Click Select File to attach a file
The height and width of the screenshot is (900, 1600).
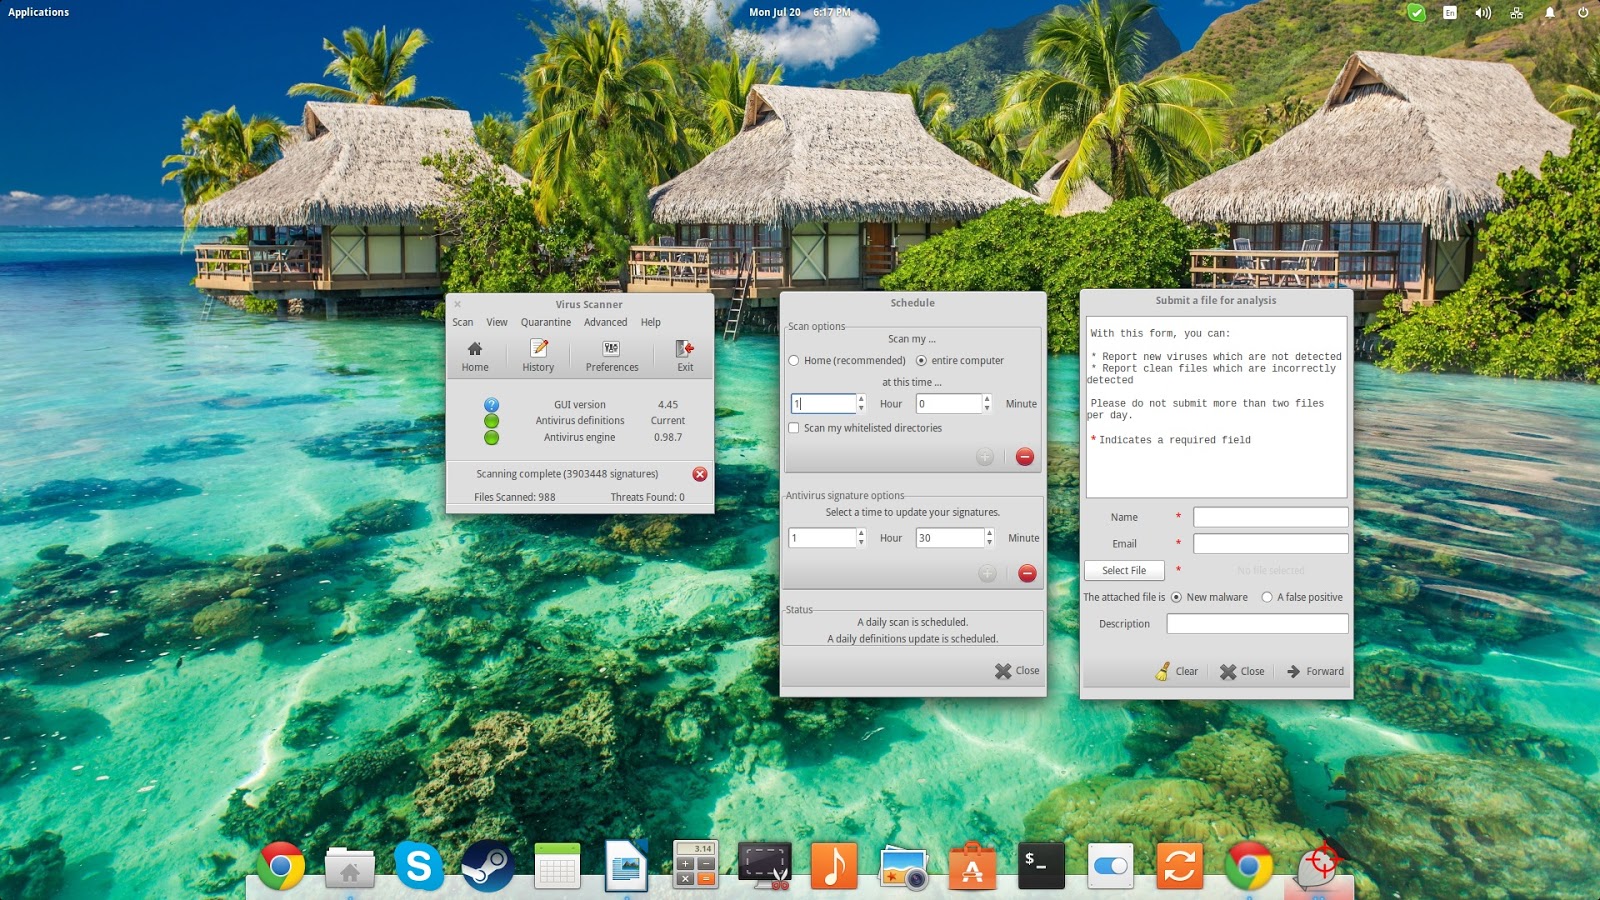[1124, 570]
